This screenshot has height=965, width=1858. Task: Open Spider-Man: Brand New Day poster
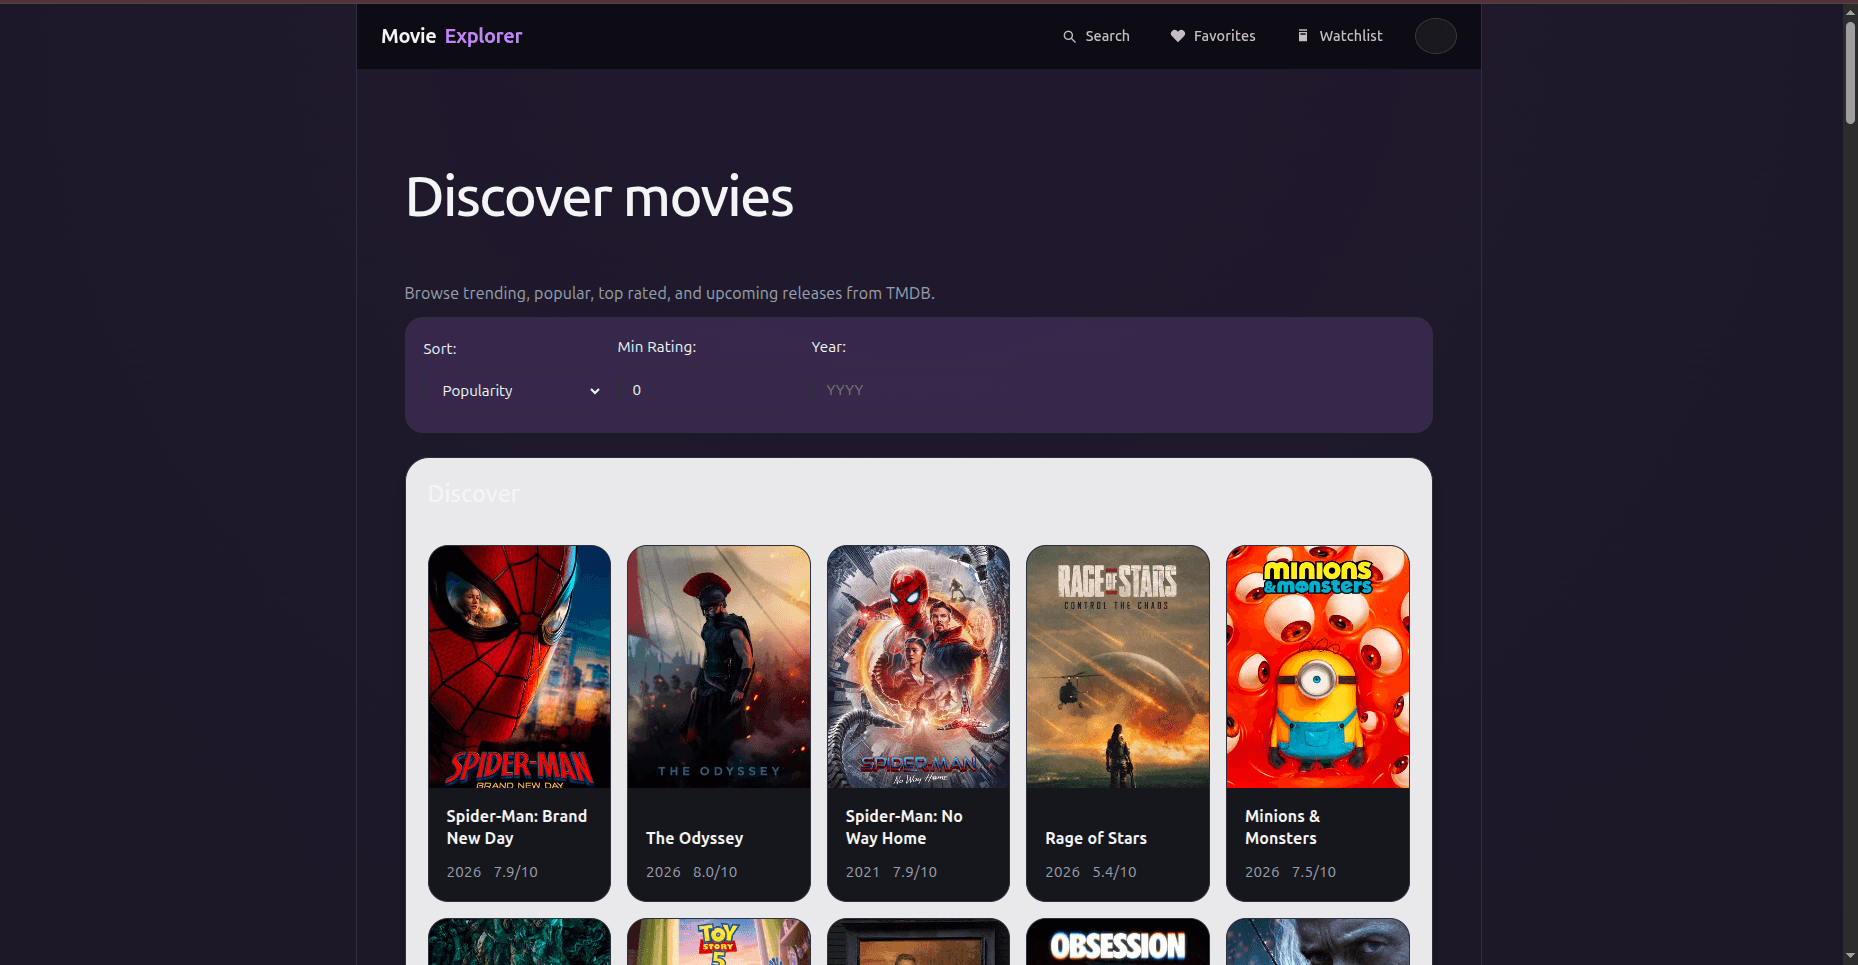click(x=519, y=666)
